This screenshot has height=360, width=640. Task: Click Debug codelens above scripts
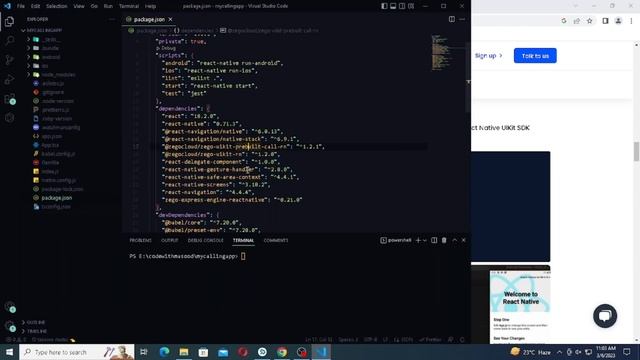click(x=166, y=48)
